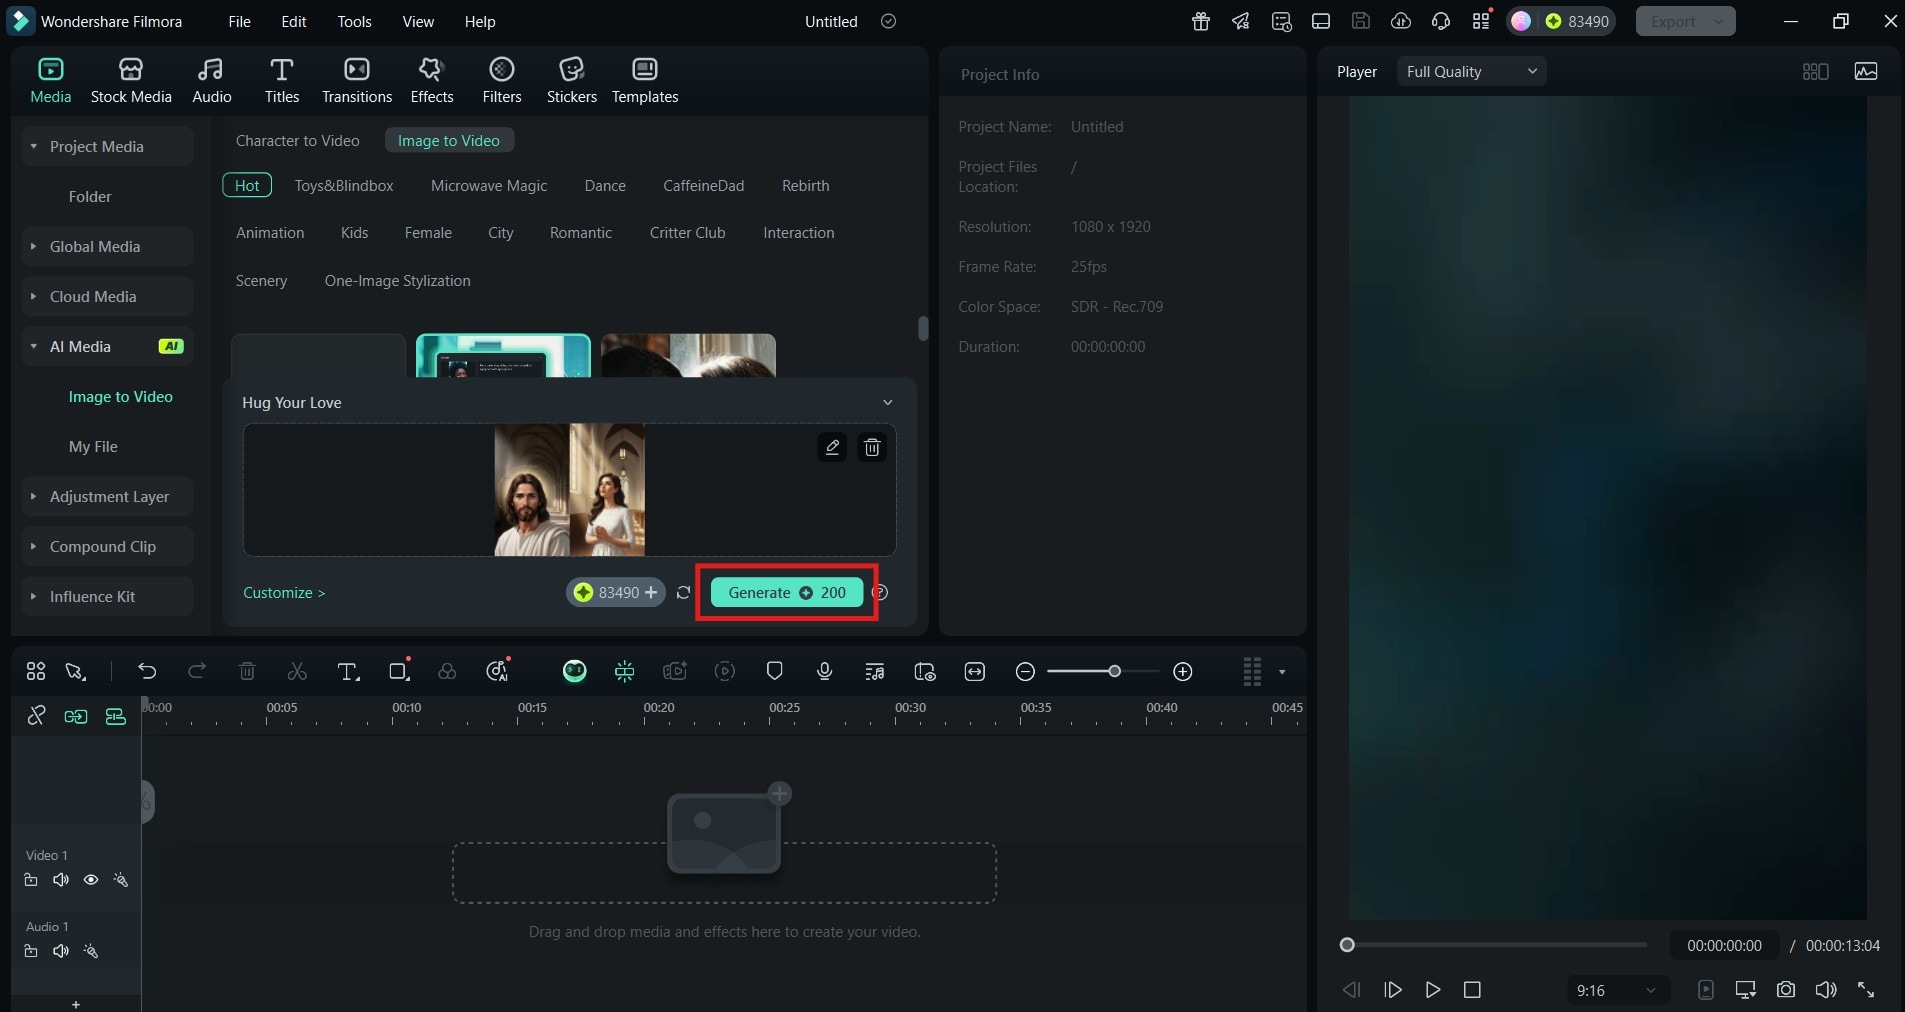Image resolution: width=1905 pixels, height=1012 pixels.
Task: Collapse the Hug Your Love panel
Action: pyautogui.click(x=887, y=402)
